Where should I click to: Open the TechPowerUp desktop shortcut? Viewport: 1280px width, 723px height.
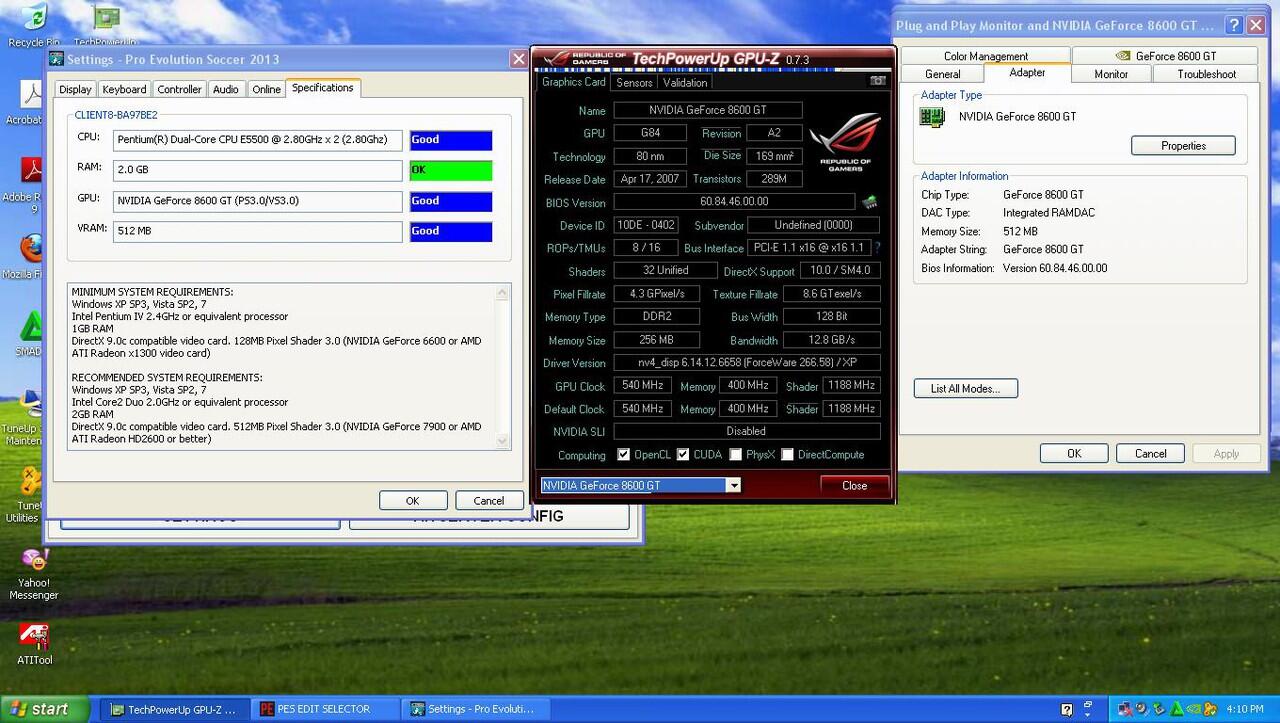click(x=106, y=24)
